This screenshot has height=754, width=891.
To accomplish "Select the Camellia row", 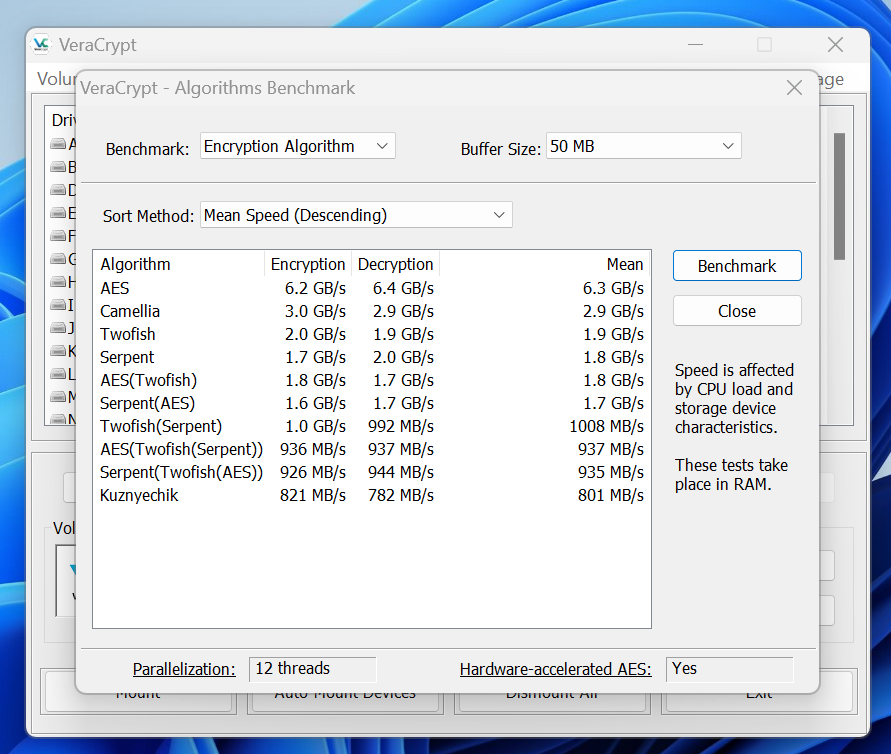I will coord(372,311).
